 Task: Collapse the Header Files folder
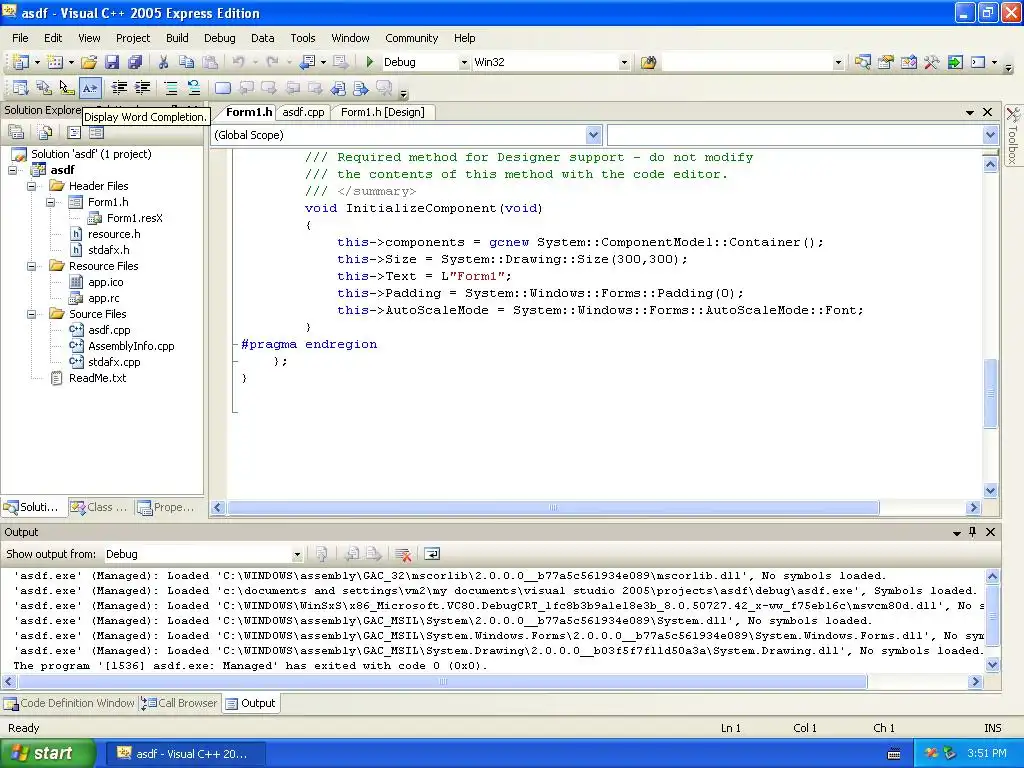[x=31, y=186]
